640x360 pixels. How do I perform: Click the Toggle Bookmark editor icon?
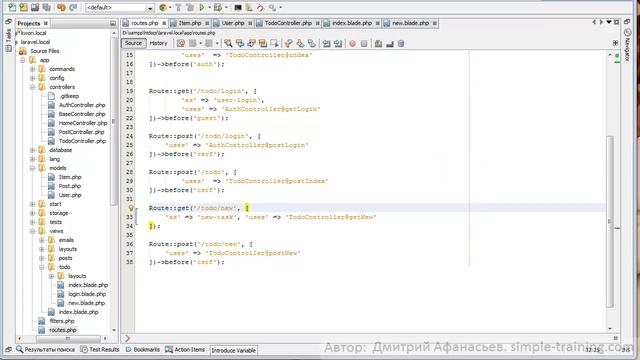[x=312, y=43]
